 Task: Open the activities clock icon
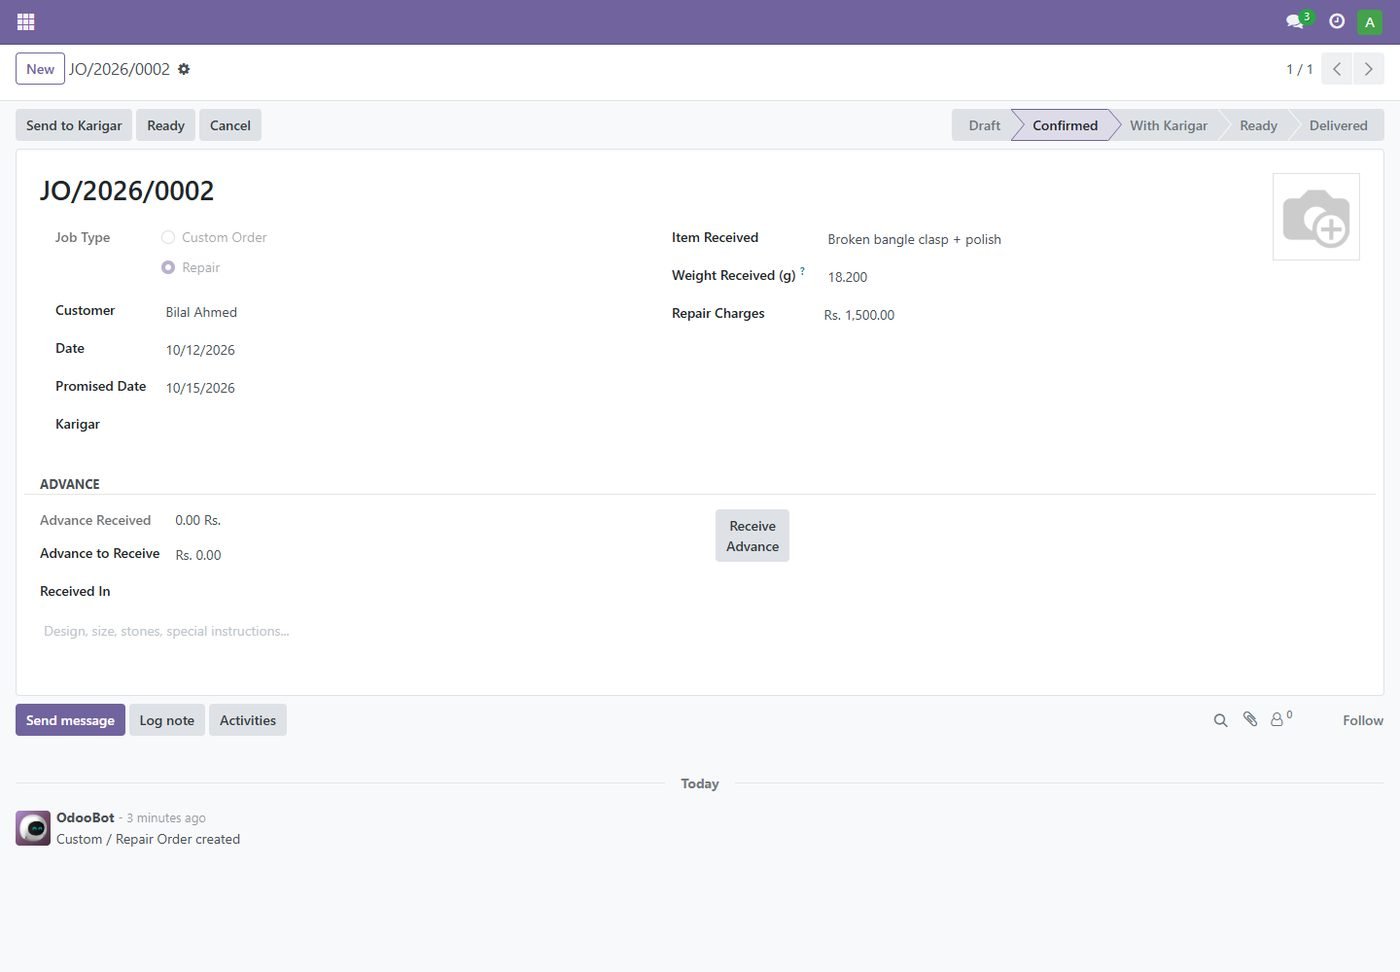[1337, 21]
